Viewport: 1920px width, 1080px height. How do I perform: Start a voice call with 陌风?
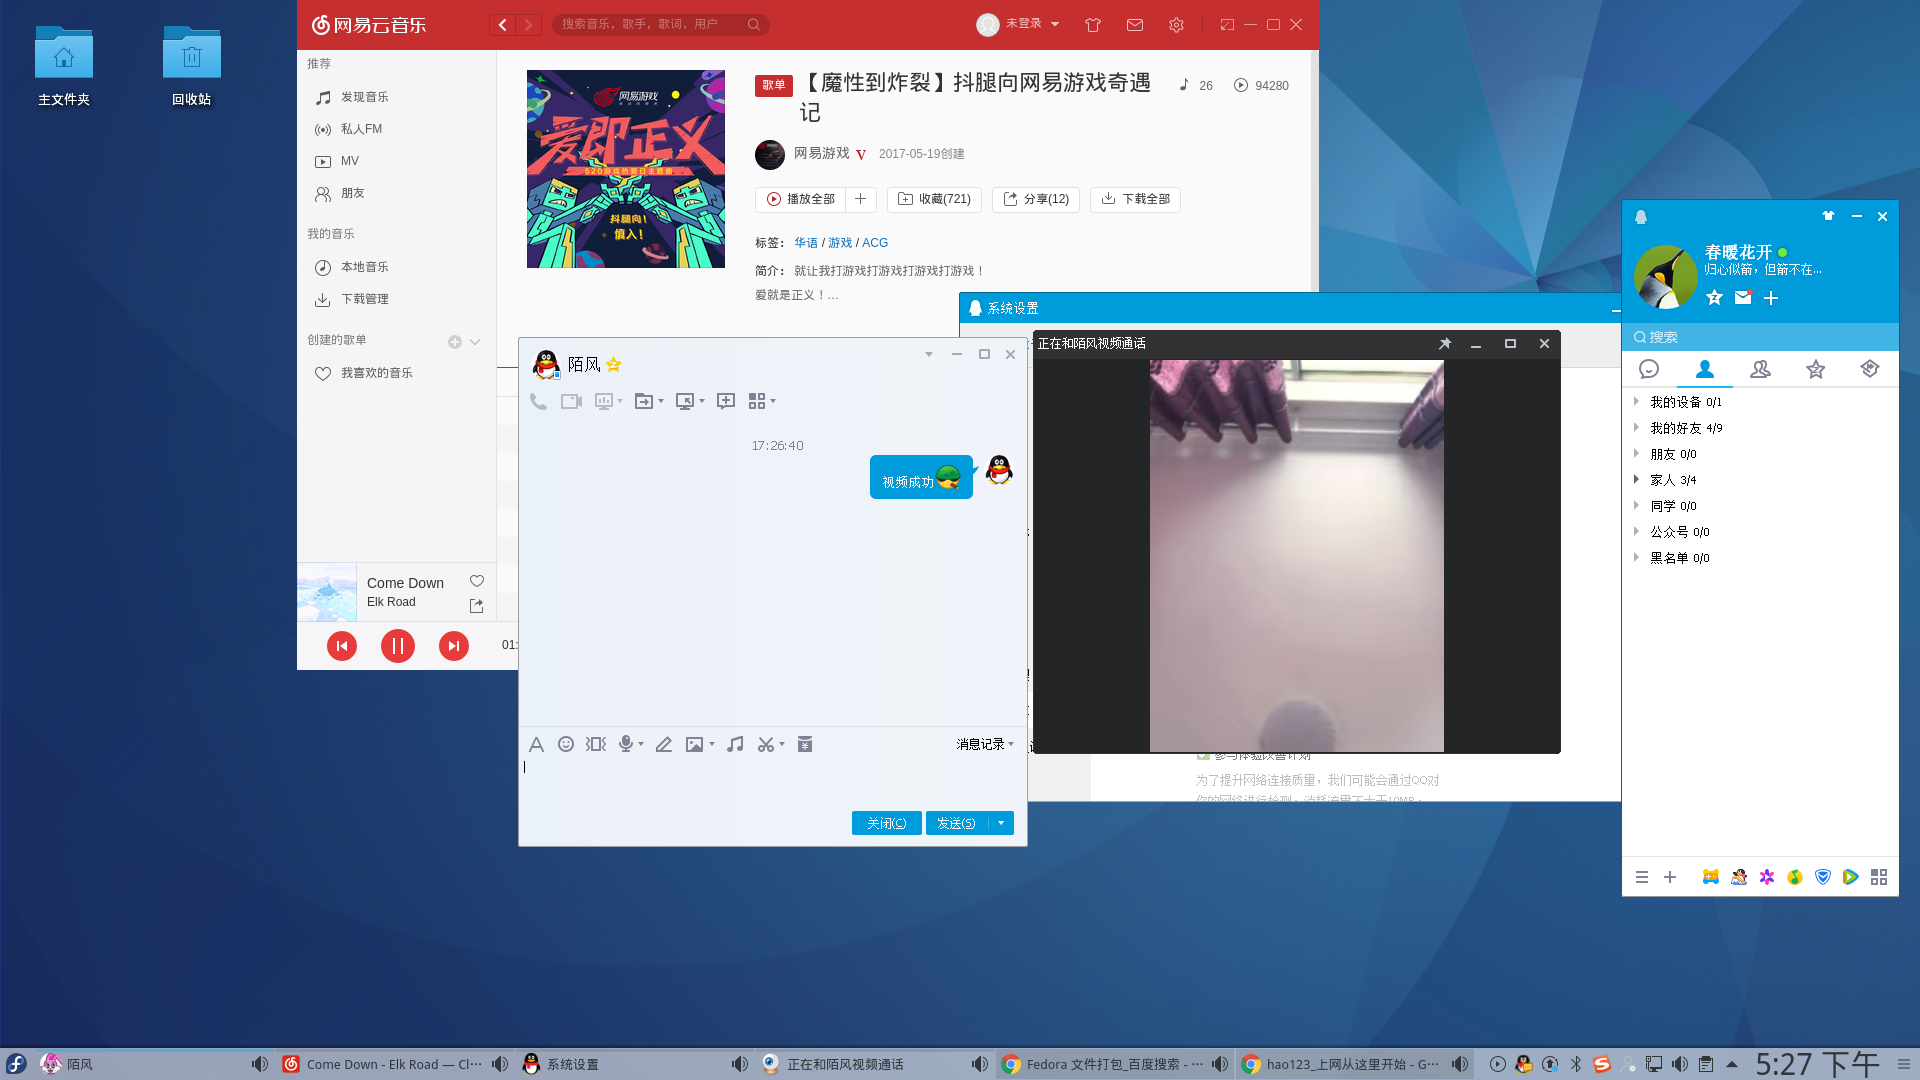pyautogui.click(x=538, y=401)
